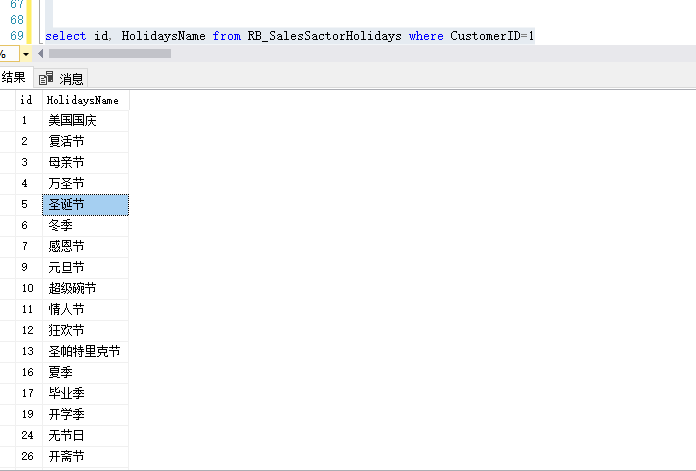
Task: Click the id cell with value 5
Action: [x=29, y=205]
